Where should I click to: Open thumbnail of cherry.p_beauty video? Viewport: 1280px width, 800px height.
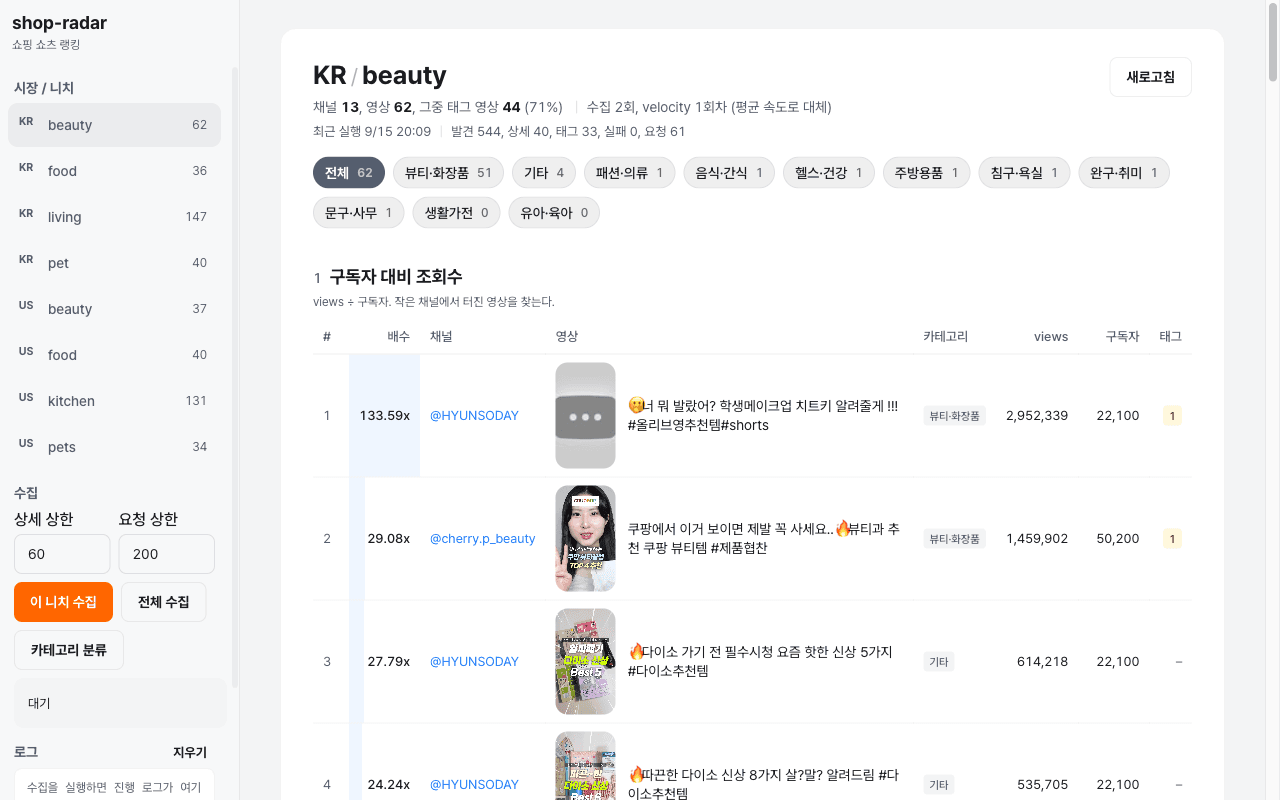coord(585,539)
